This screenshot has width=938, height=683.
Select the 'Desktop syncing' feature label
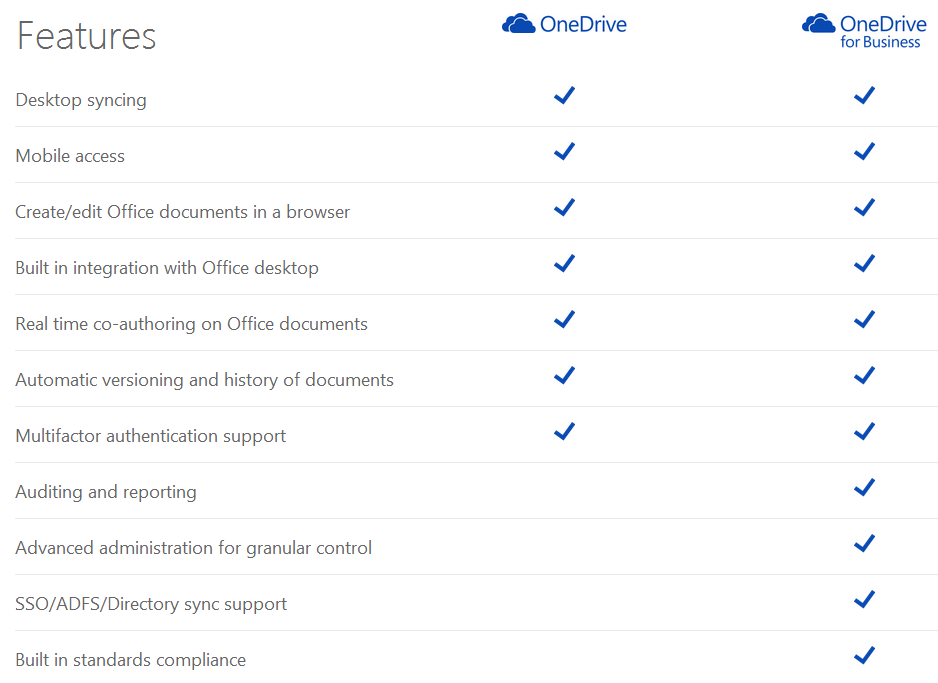pos(81,100)
